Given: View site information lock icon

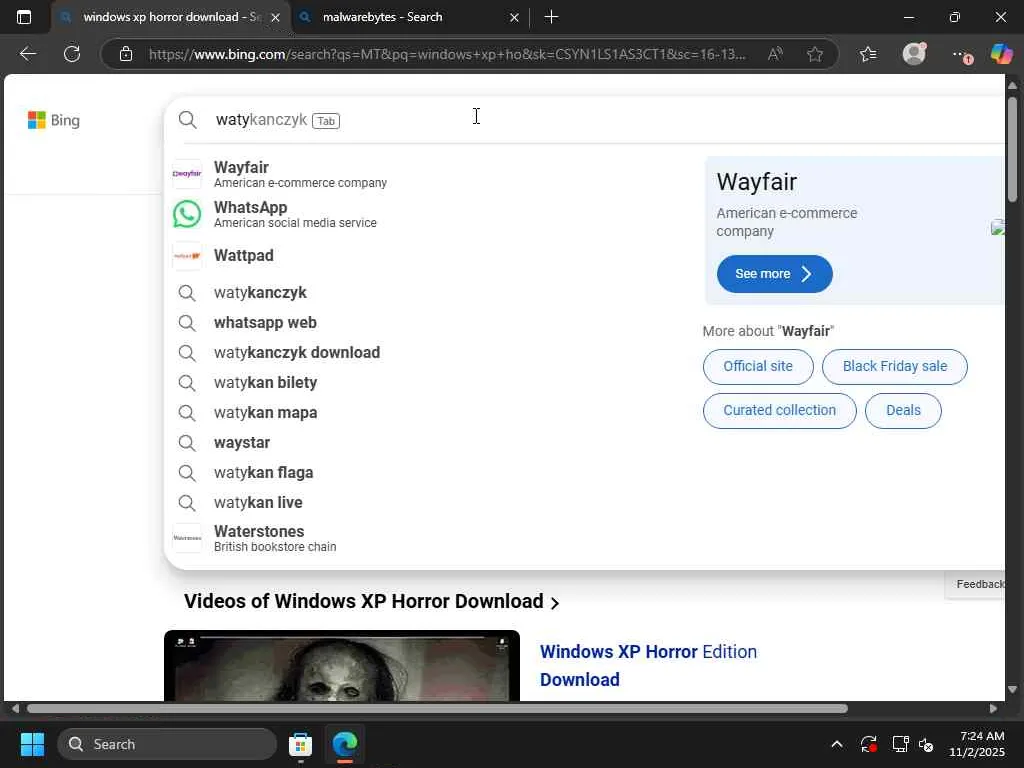Looking at the screenshot, I should point(126,54).
